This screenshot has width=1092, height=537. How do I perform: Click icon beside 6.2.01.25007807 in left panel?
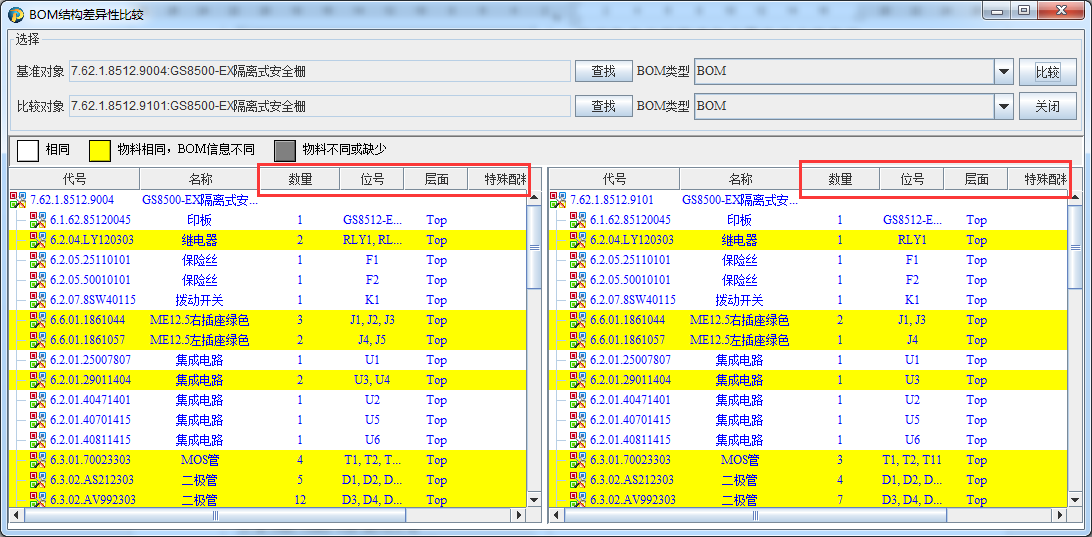pos(38,360)
